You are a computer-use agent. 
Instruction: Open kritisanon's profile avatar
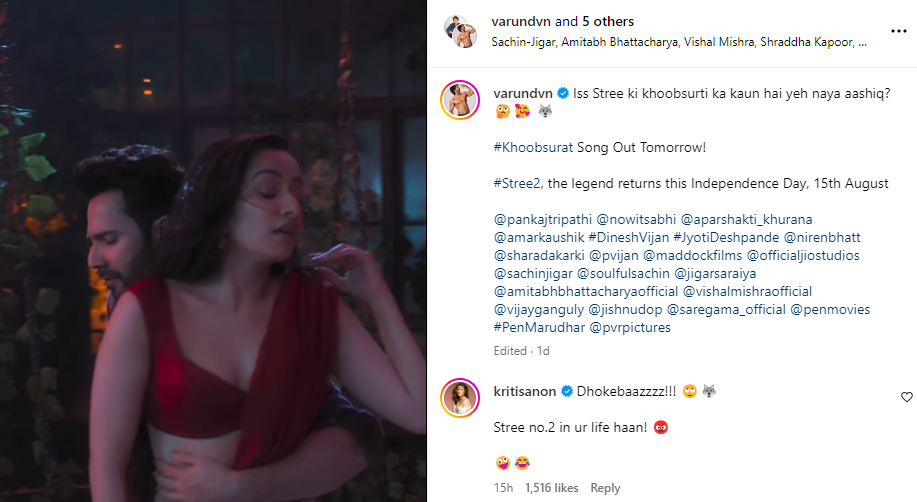click(460, 397)
